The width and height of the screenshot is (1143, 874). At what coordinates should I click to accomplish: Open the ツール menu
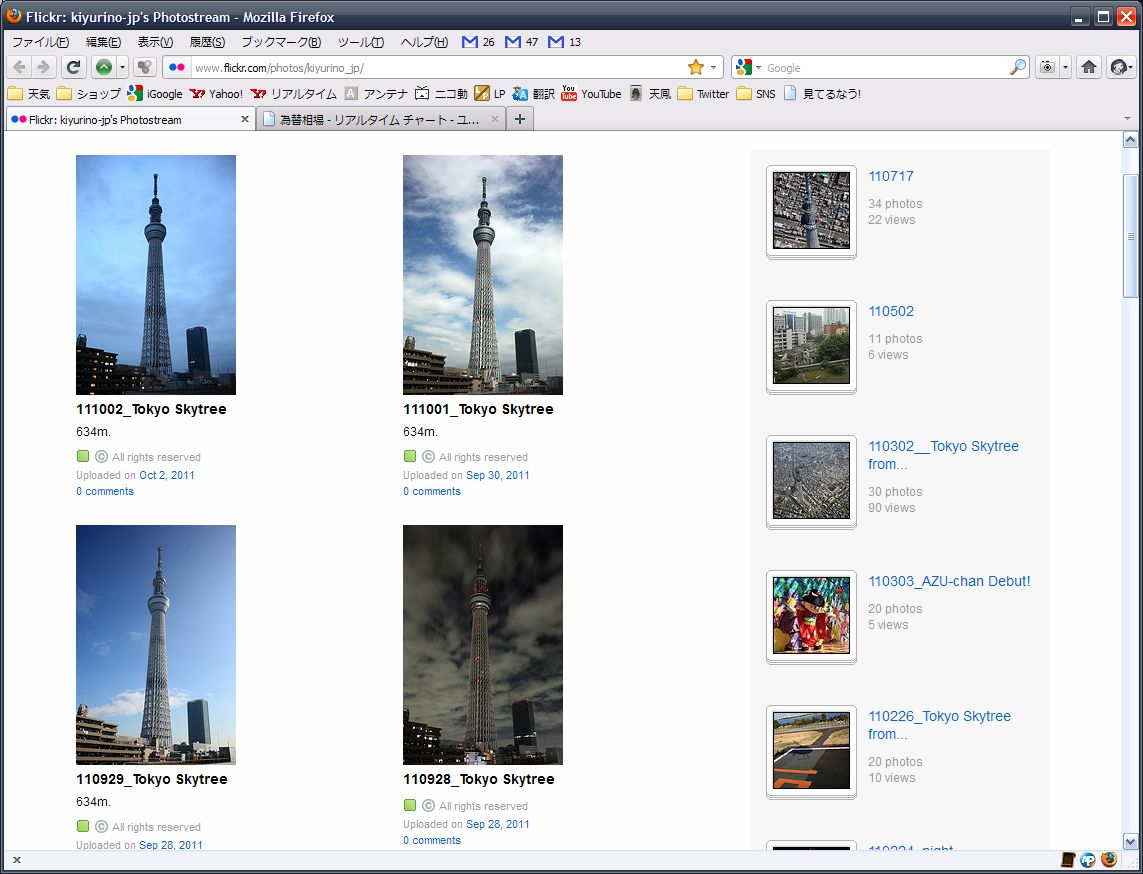pyautogui.click(x=361, y=42)
